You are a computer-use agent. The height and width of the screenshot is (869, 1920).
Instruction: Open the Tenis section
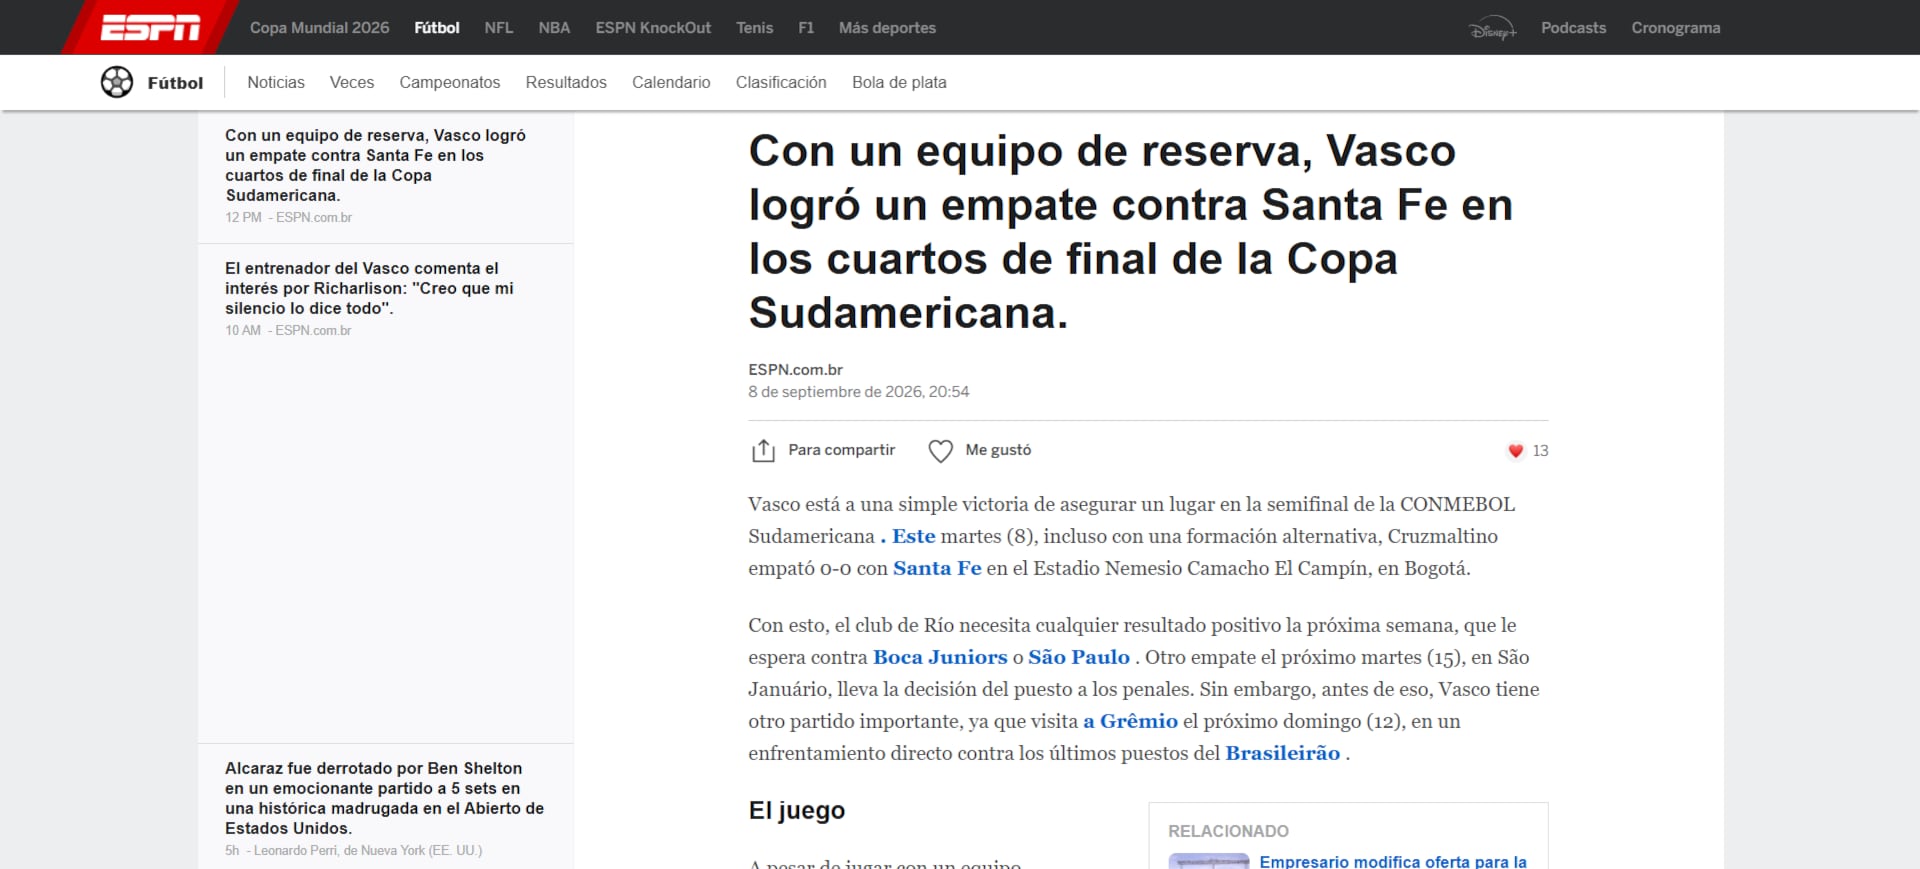click(754, 28)
